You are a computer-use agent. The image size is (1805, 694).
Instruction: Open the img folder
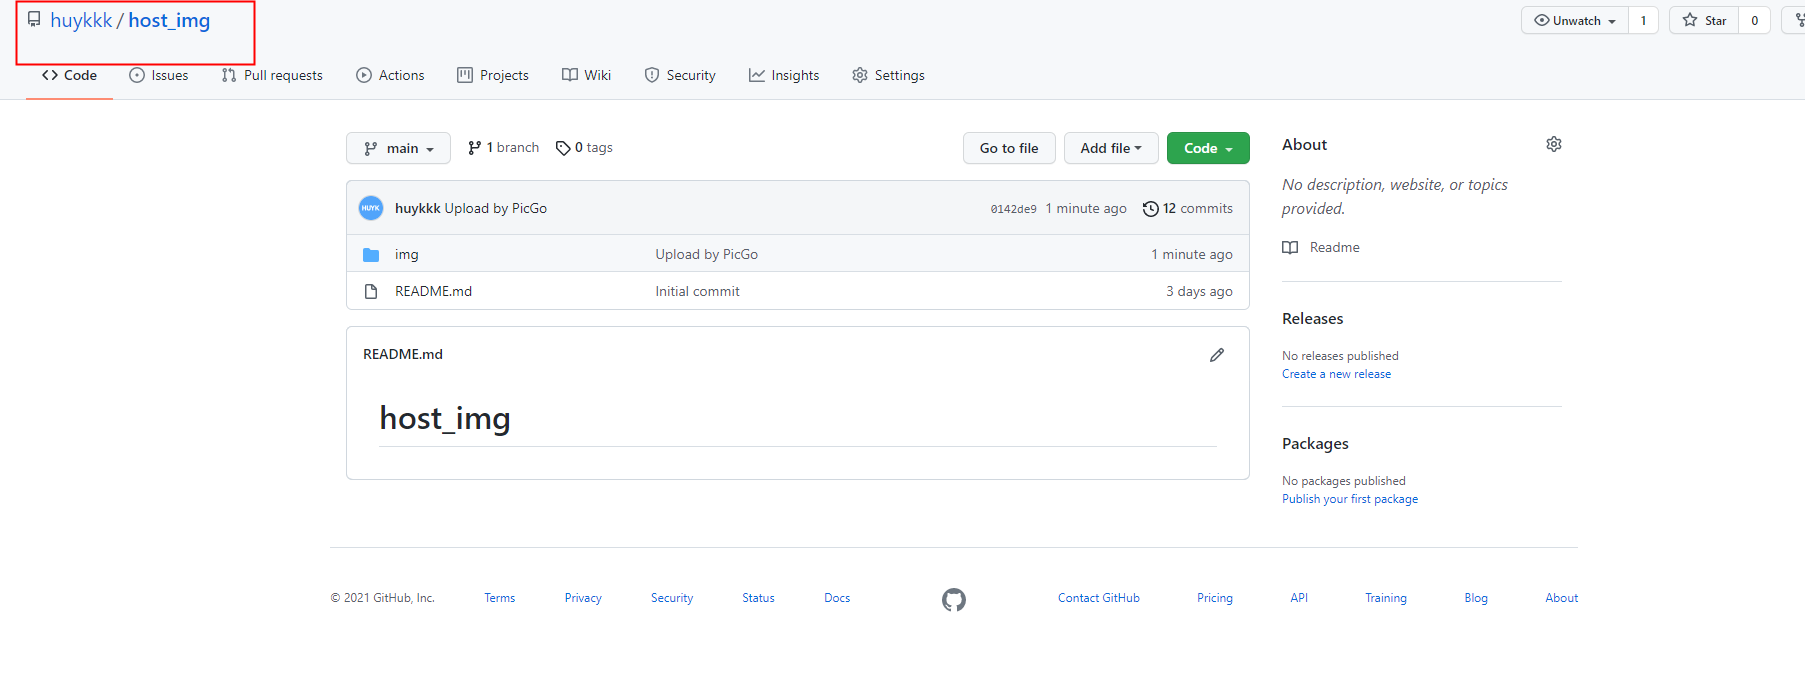coord(407,254)
